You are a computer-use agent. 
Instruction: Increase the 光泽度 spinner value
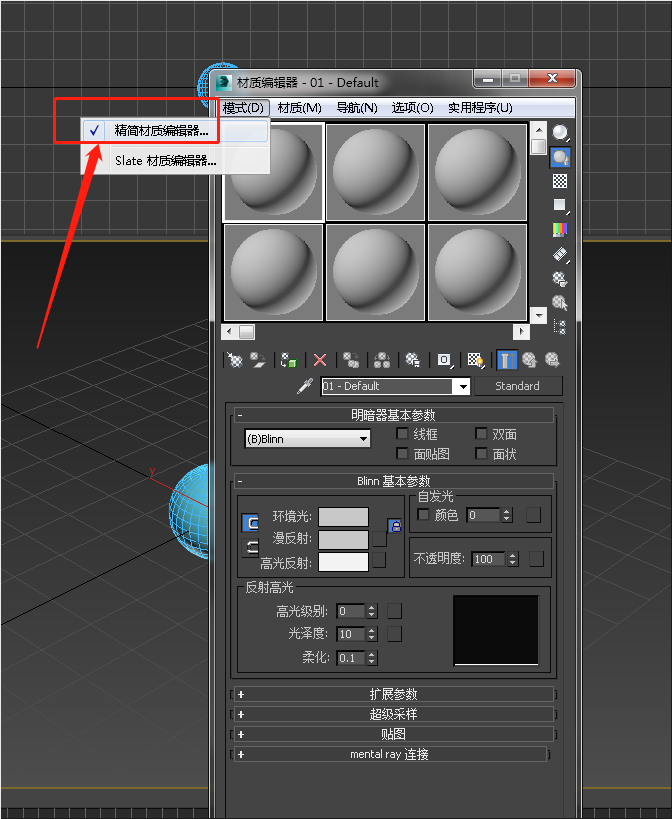[x=372, y=630]
